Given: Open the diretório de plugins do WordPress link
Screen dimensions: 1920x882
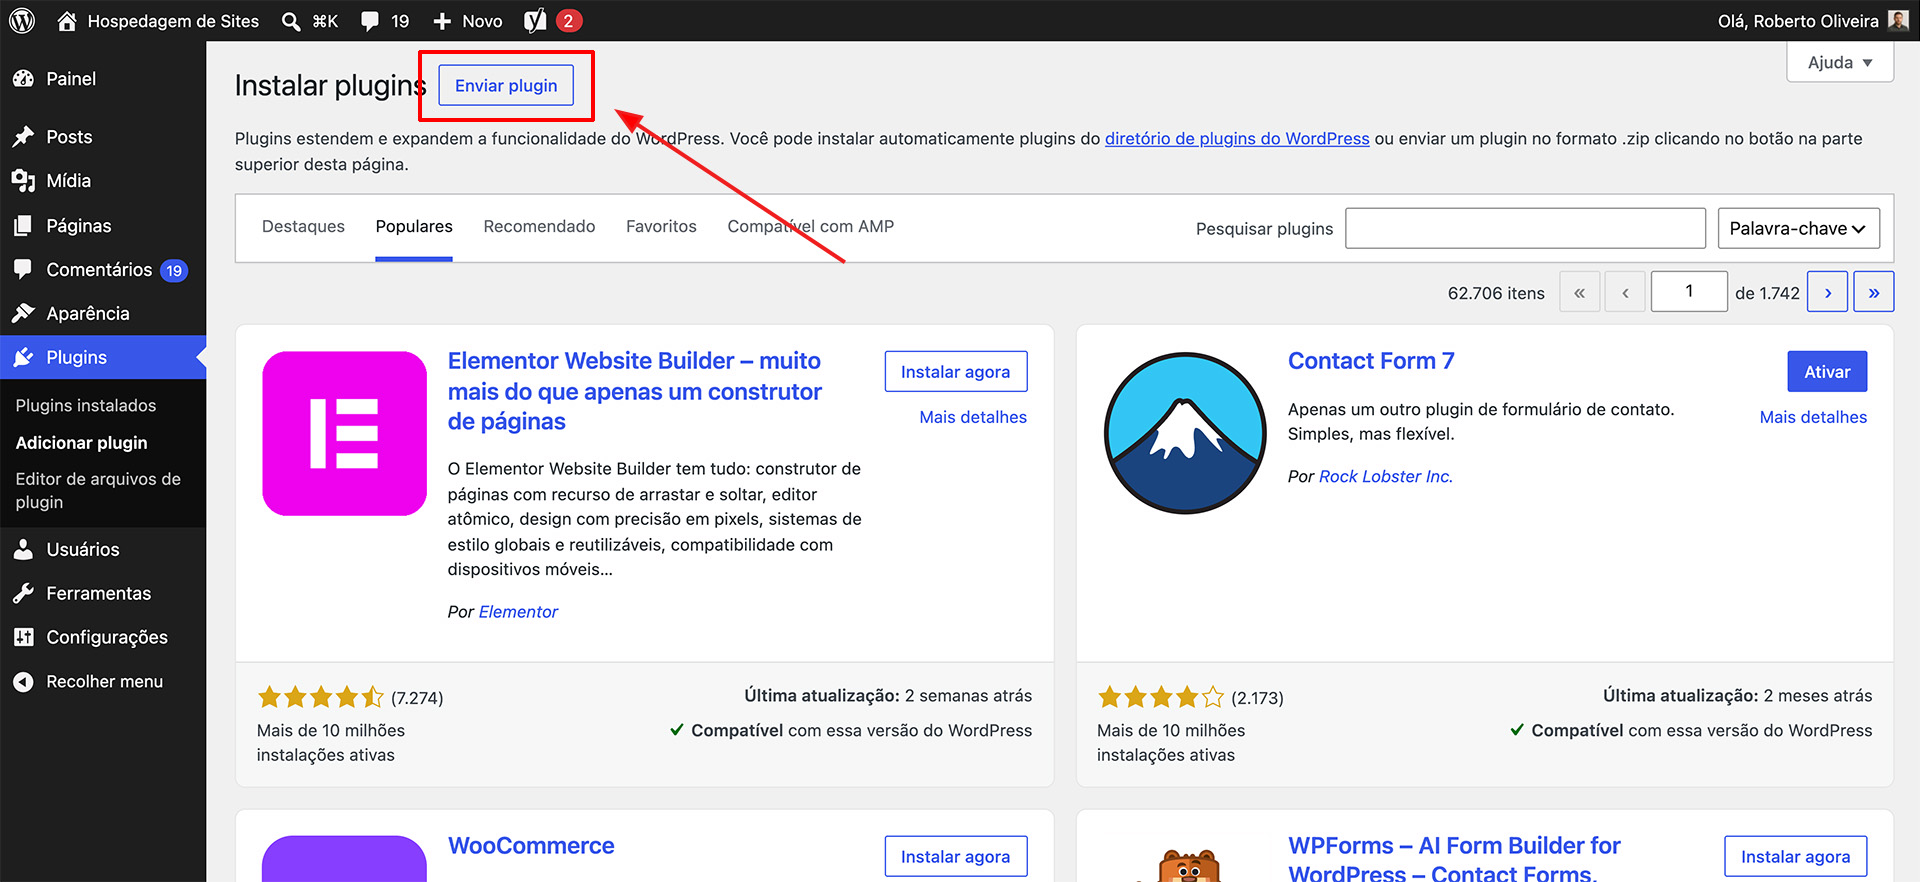Looking at the screenshot, I should [x=1237, y=139].
